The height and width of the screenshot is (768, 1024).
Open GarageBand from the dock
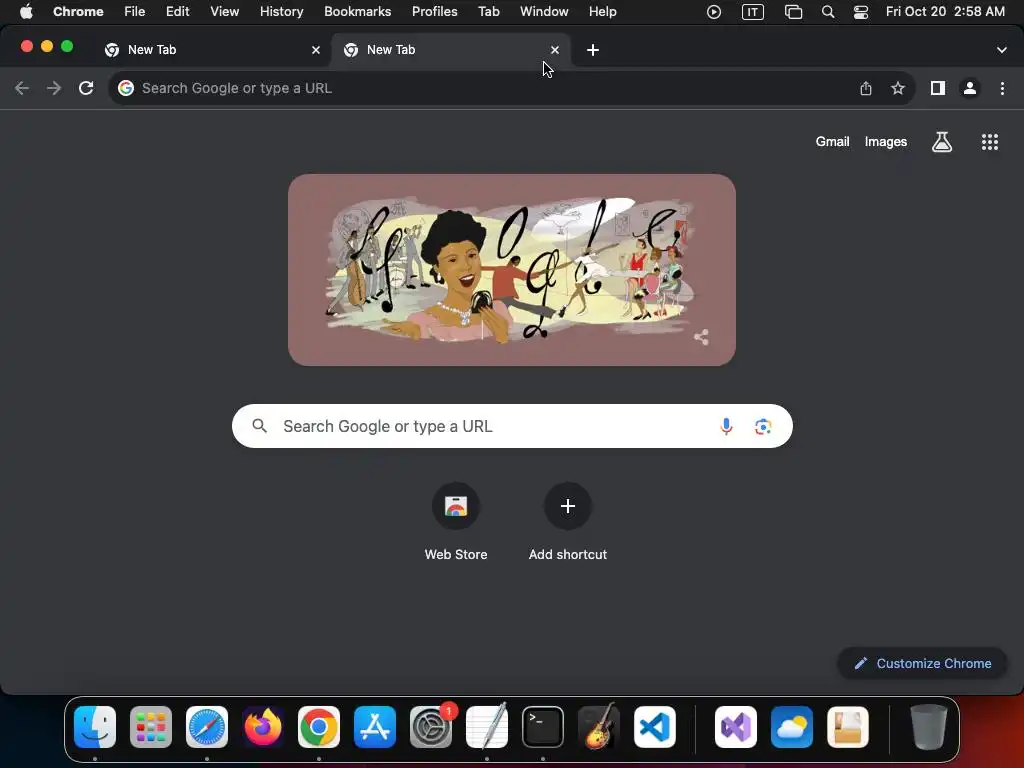point(599,727)
